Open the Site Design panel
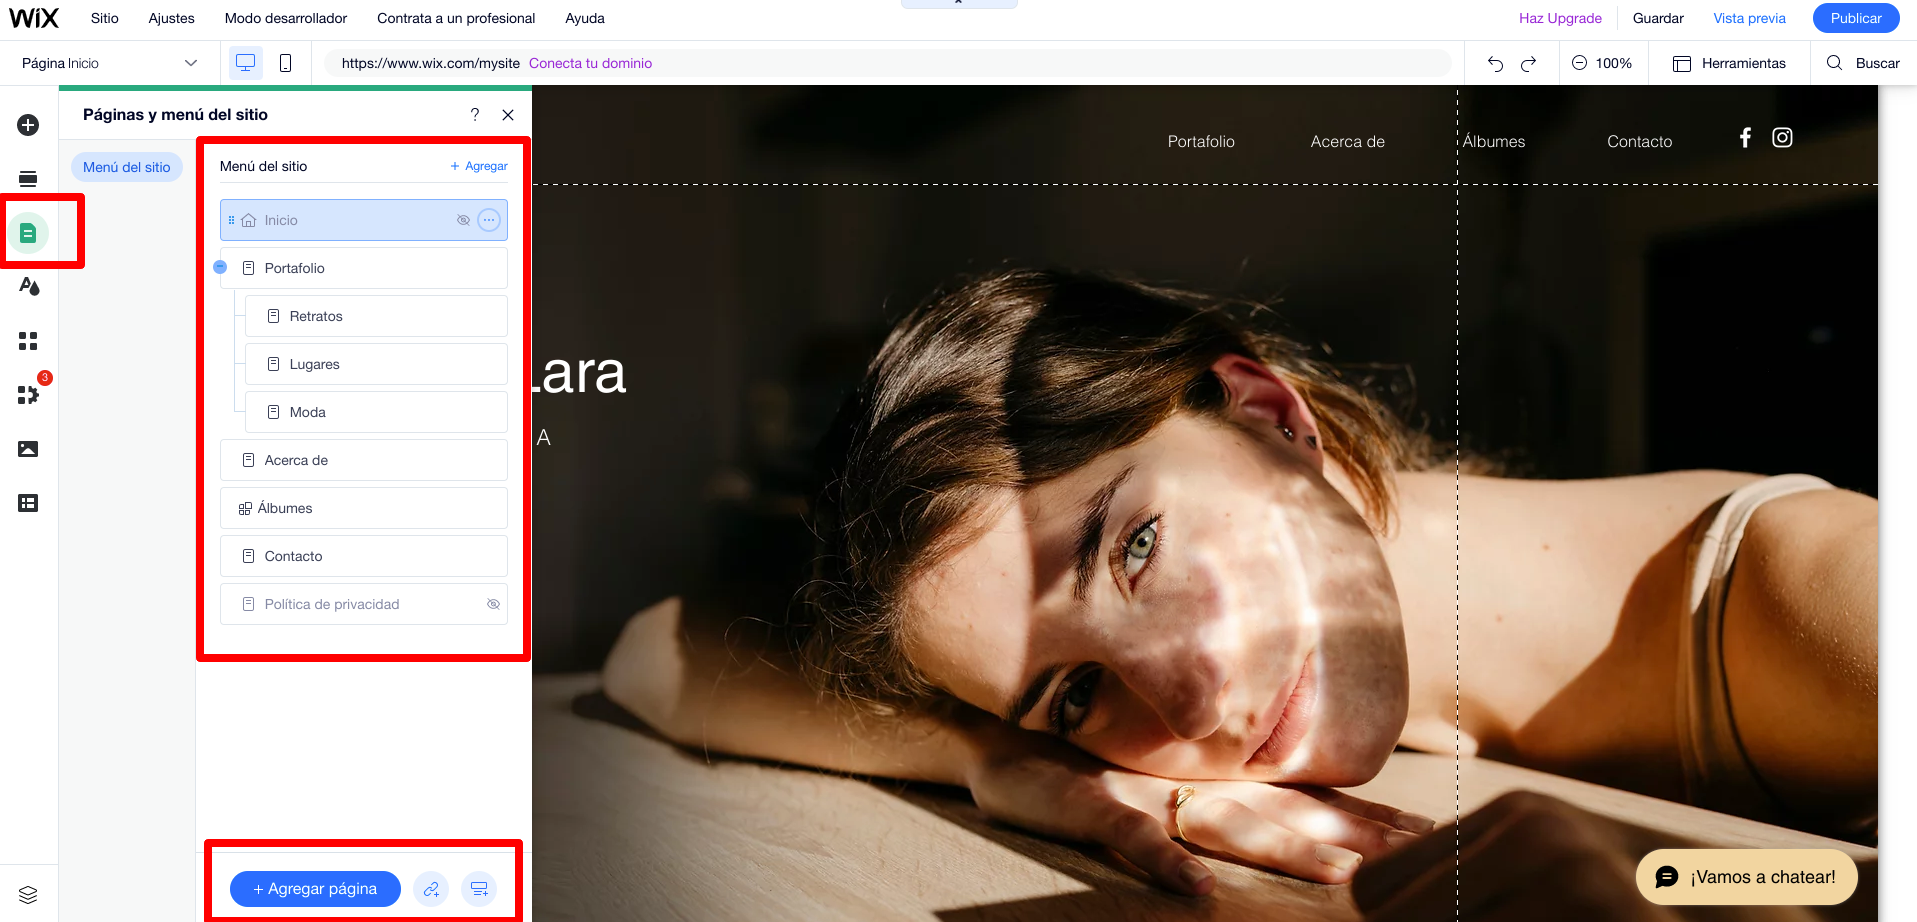Image resolution: width=1917 pixels, height=922 pixels. click(28, 286)
